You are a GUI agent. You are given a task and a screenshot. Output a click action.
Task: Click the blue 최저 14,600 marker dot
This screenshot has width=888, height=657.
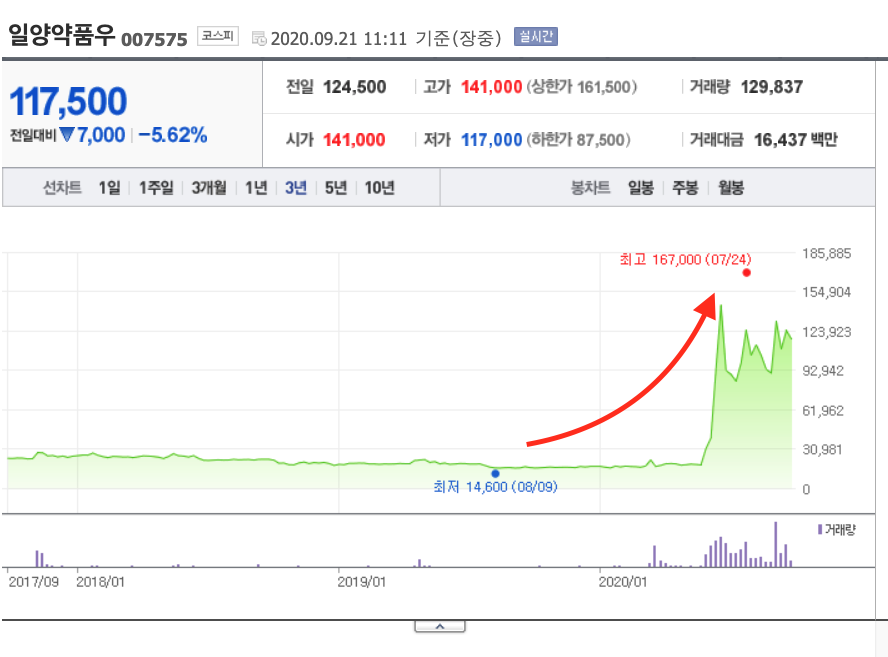click(x=496, y=473)
